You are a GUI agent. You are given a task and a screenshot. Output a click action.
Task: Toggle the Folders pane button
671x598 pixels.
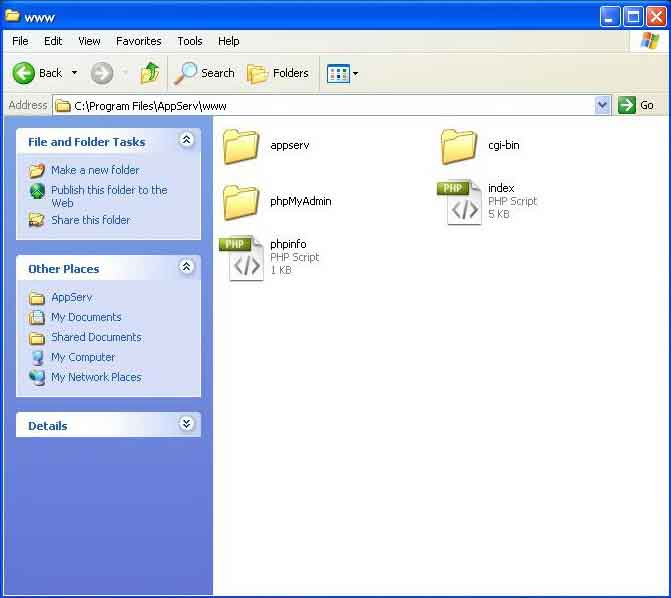tap(278, 73)
